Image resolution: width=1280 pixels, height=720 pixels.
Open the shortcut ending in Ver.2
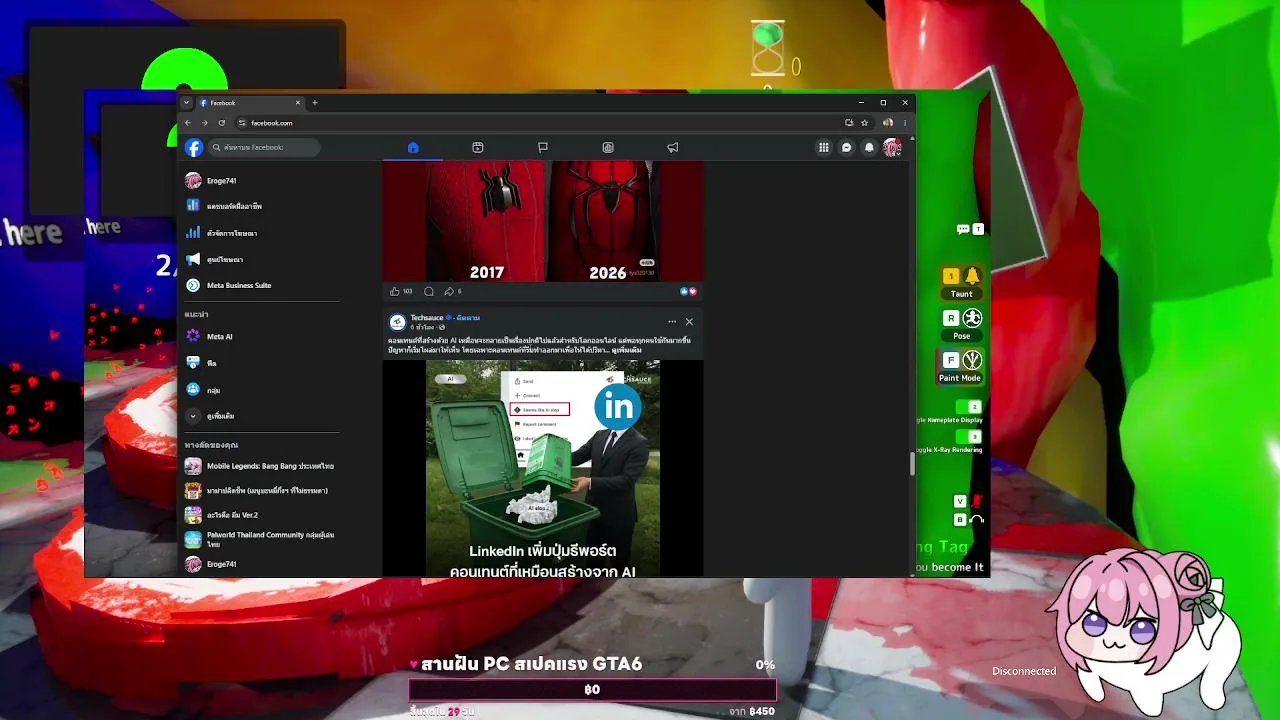point(262,515)
